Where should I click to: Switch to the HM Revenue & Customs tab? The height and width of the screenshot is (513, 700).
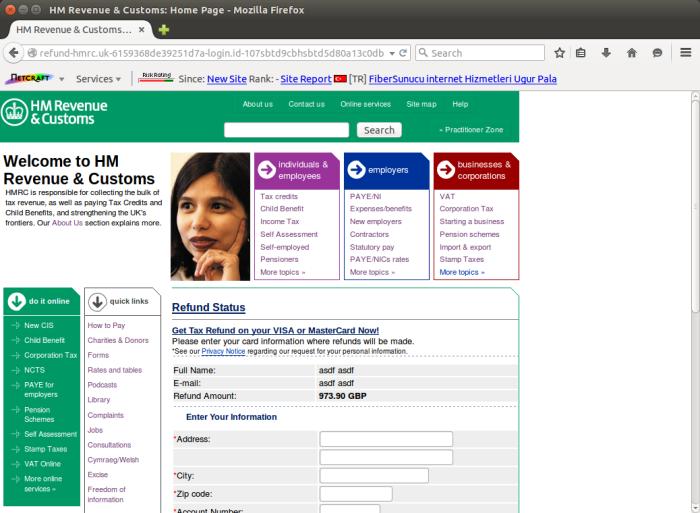click(x=74, y=29)
